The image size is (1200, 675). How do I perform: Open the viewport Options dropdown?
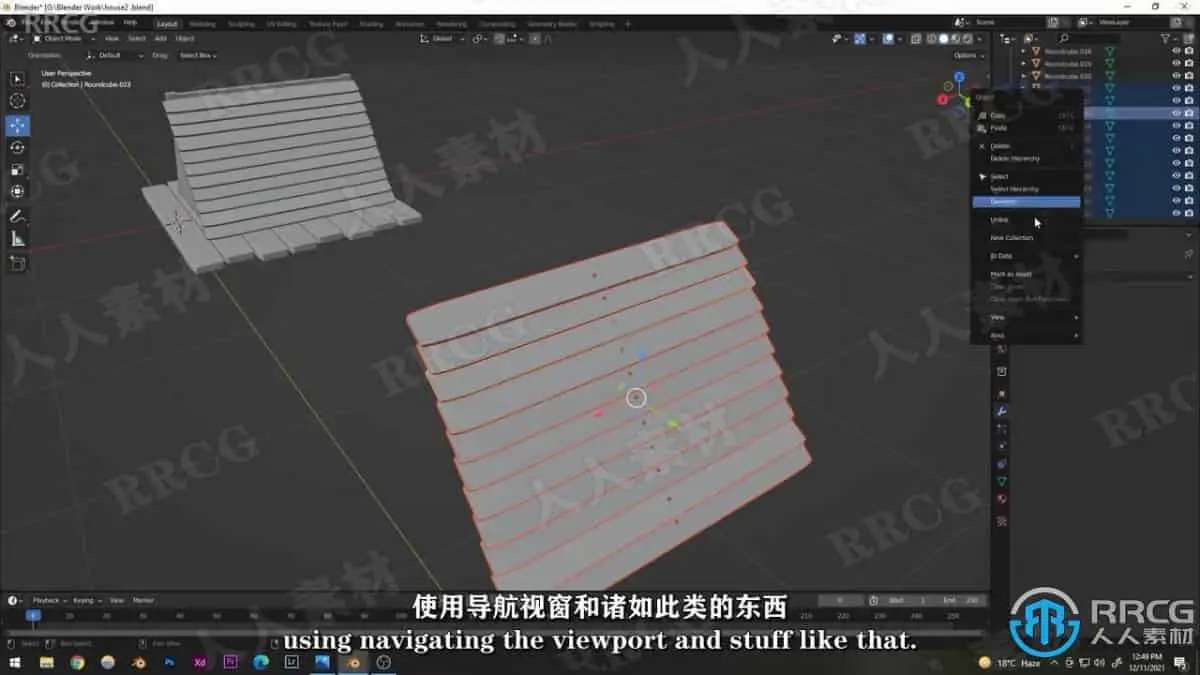967,55
